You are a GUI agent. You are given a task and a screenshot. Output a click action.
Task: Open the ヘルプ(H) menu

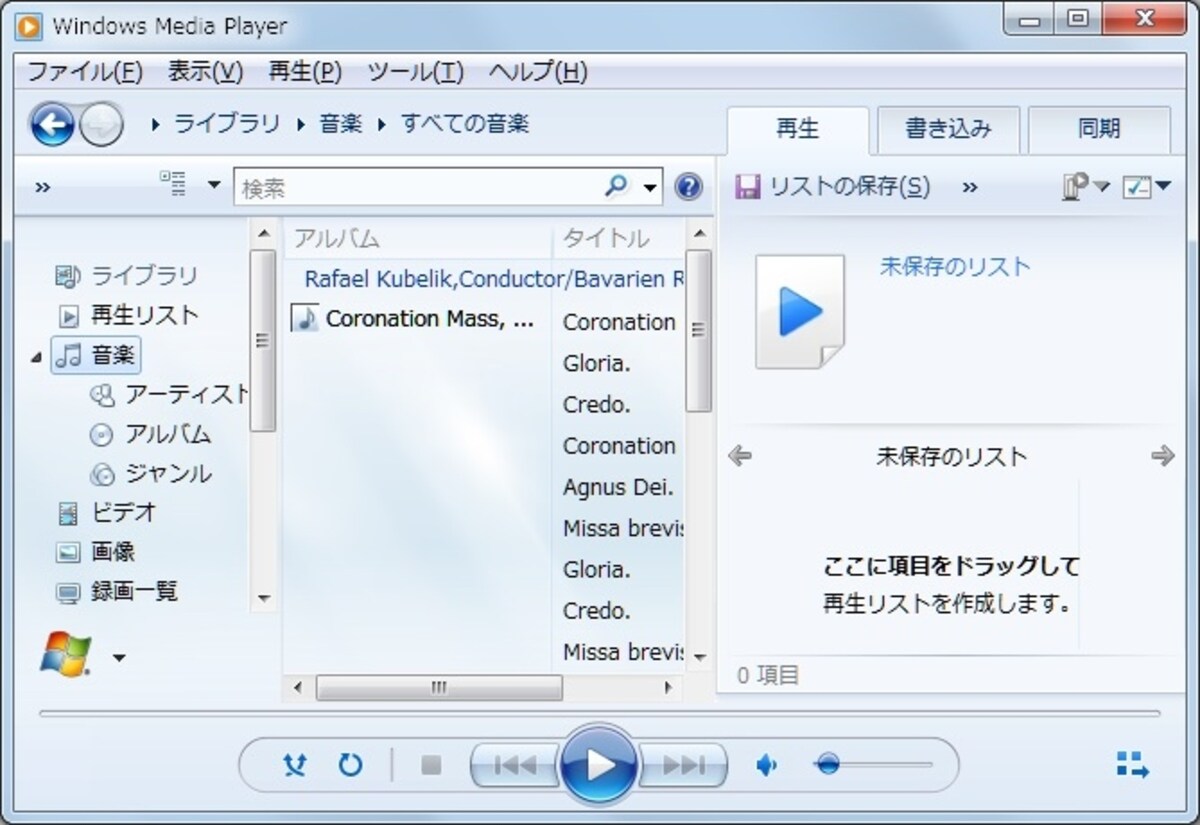click(x=537, y=72)
